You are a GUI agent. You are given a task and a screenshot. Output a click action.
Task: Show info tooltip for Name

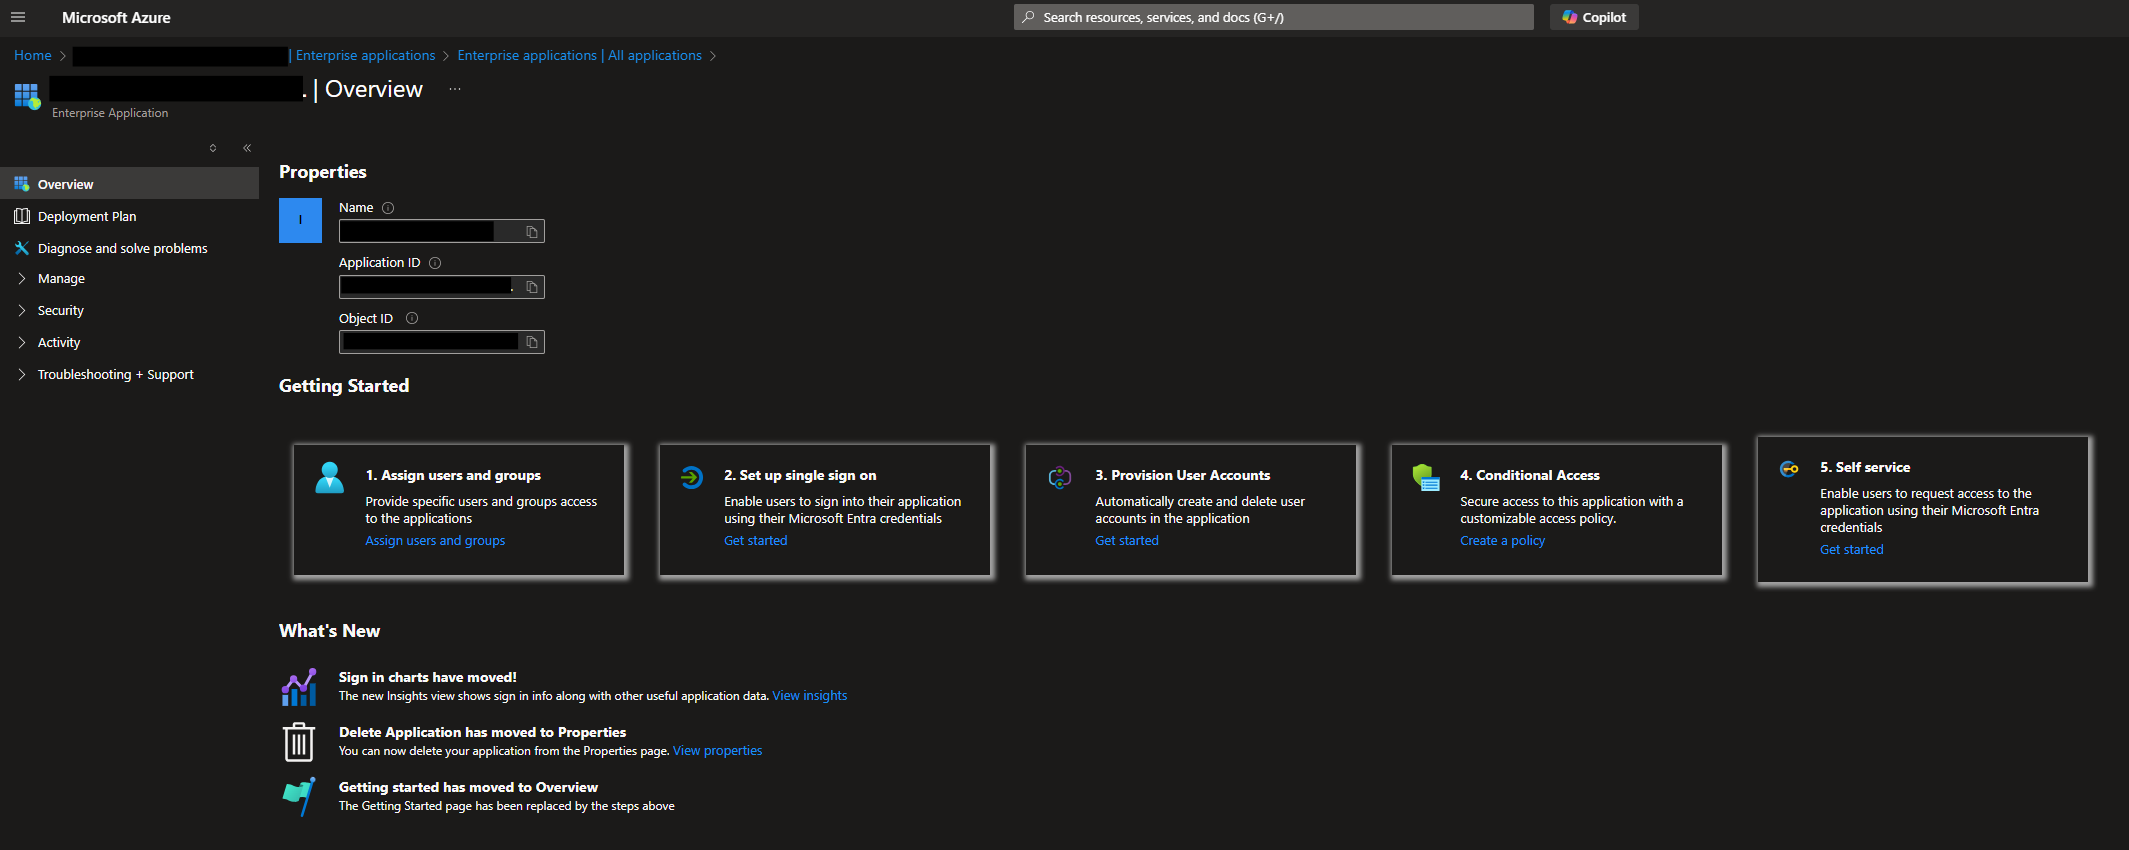click(x=388, y=208)
